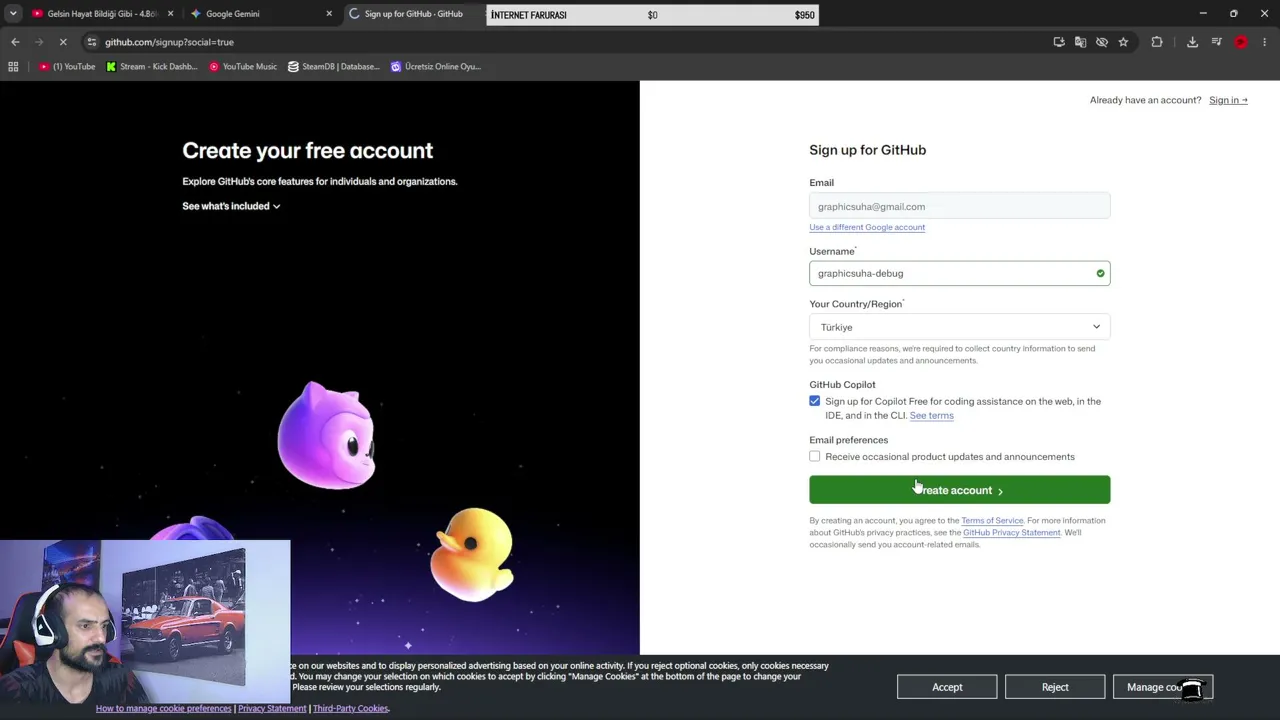1280x720 pixels.
Task: Open site information icon in address bar
Action: pyautogui.click(x=92, y=42)
